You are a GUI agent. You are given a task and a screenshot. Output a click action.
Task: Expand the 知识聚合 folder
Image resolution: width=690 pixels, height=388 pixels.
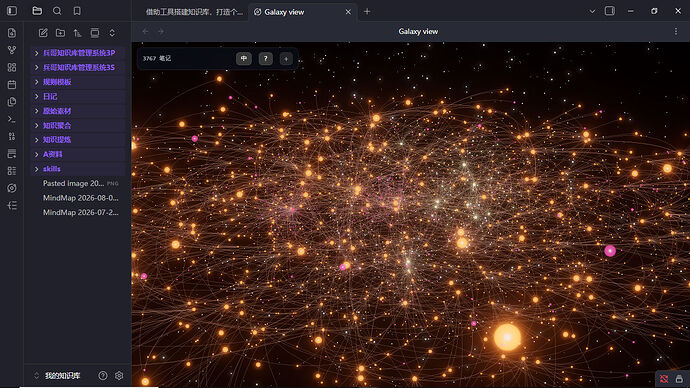77,125
